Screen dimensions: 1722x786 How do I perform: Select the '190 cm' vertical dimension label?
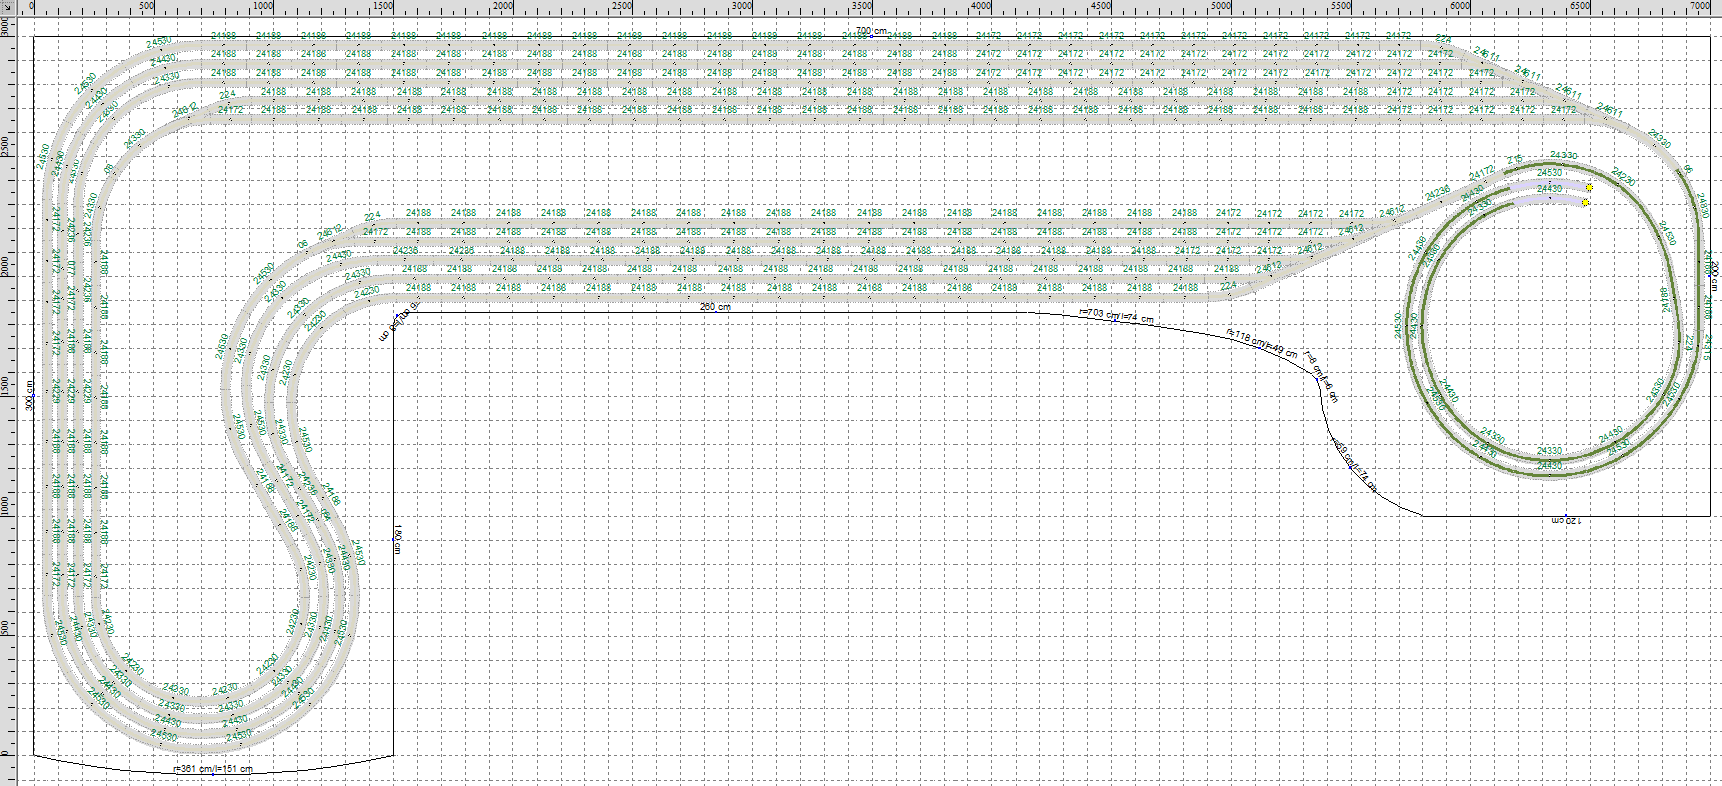pos(397,538)
